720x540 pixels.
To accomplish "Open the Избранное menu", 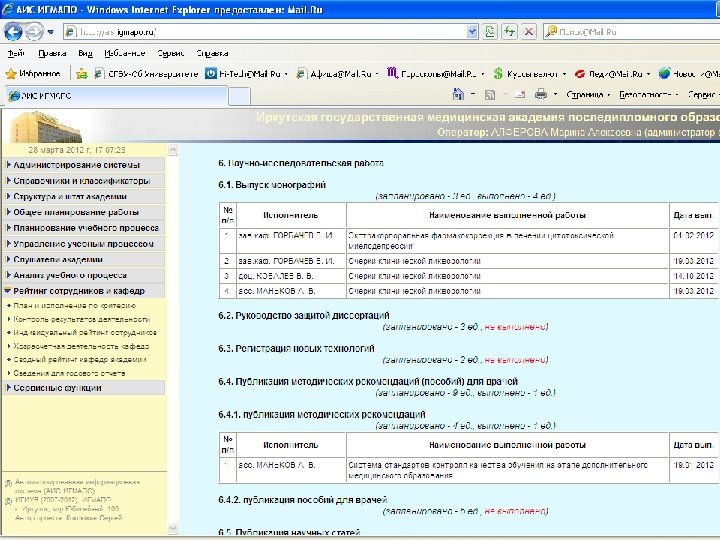I will coord(124,53).
